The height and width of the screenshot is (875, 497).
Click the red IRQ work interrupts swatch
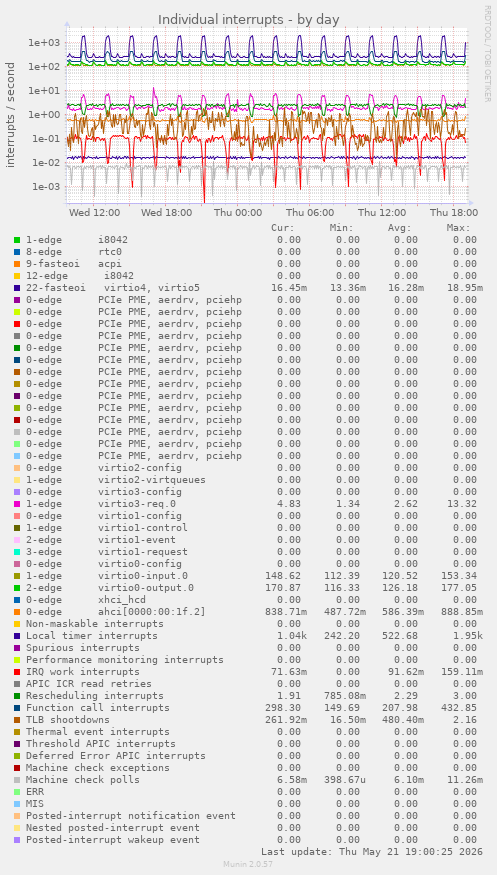[17, 672]
